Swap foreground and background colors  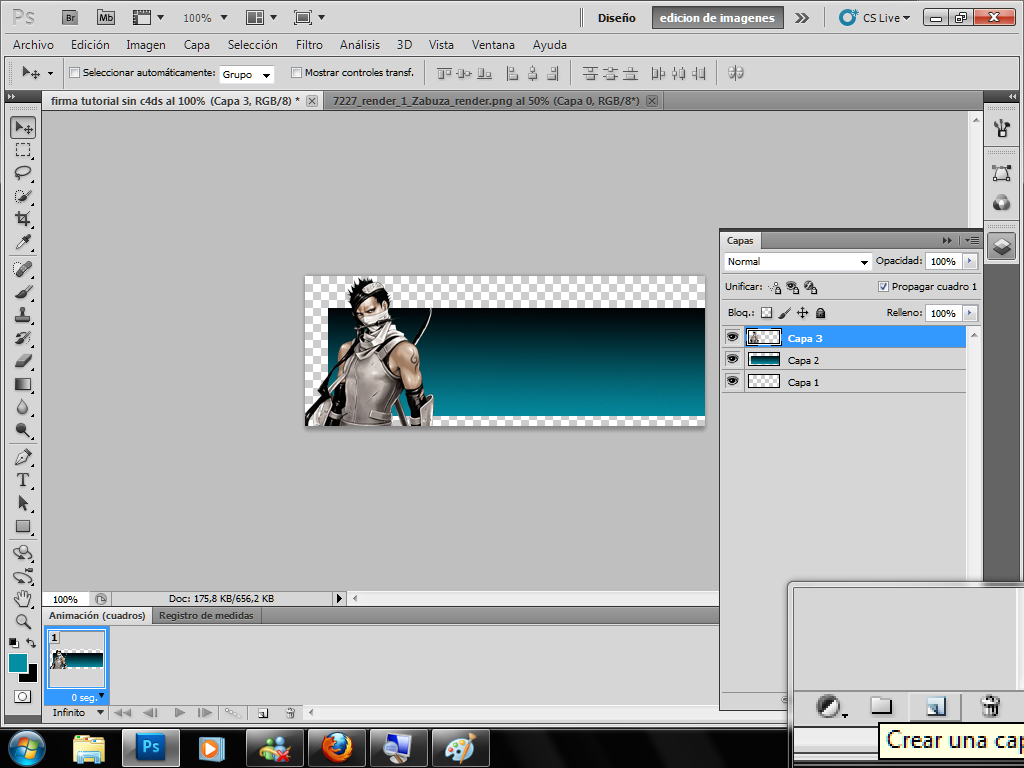pyautogui.click(x=31, y=643)
